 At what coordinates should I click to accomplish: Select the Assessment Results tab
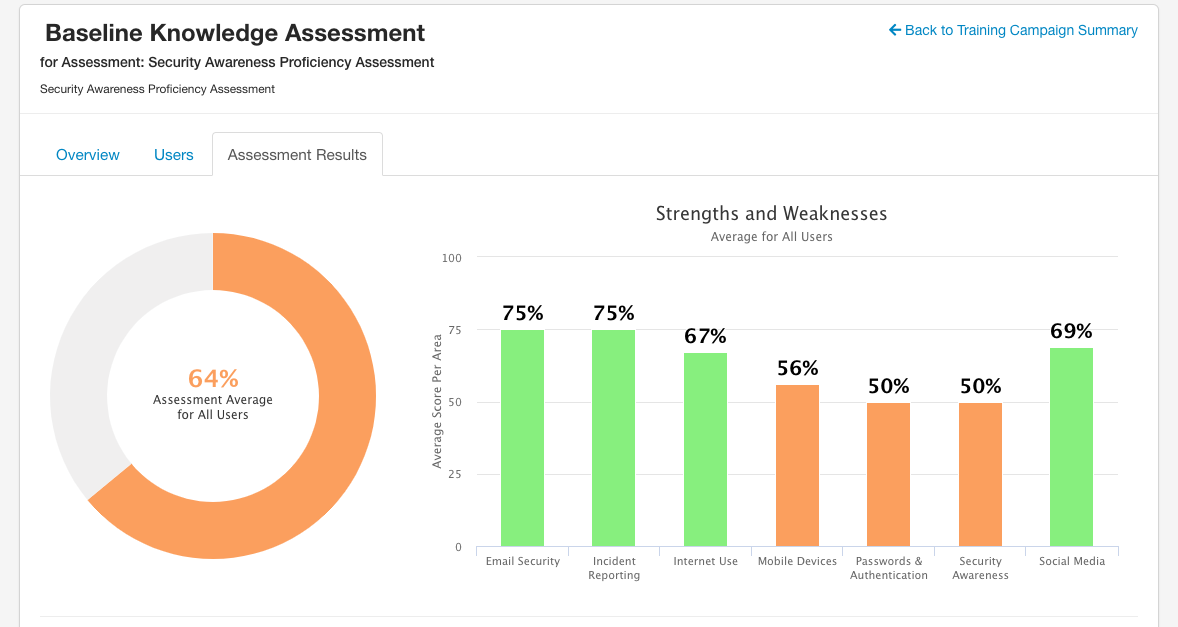pyautogui.click(x=297, y=155)
